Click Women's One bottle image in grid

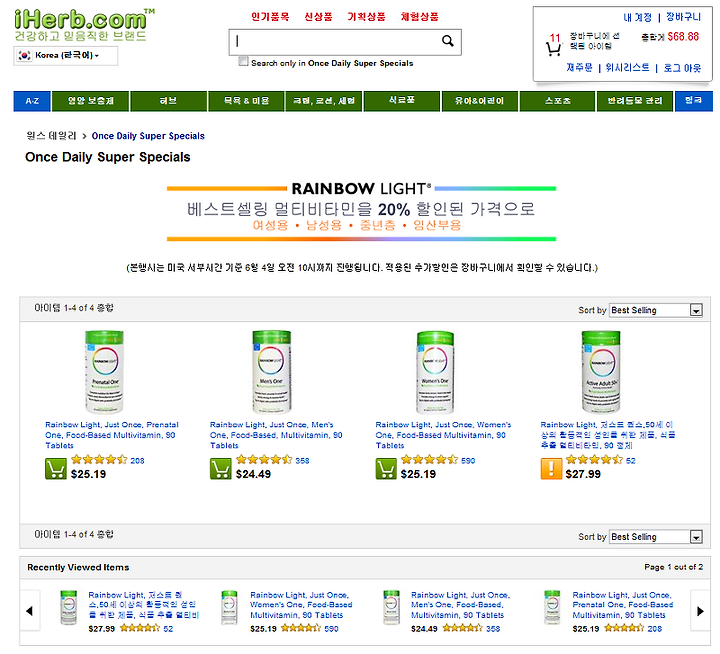(435, 372)
